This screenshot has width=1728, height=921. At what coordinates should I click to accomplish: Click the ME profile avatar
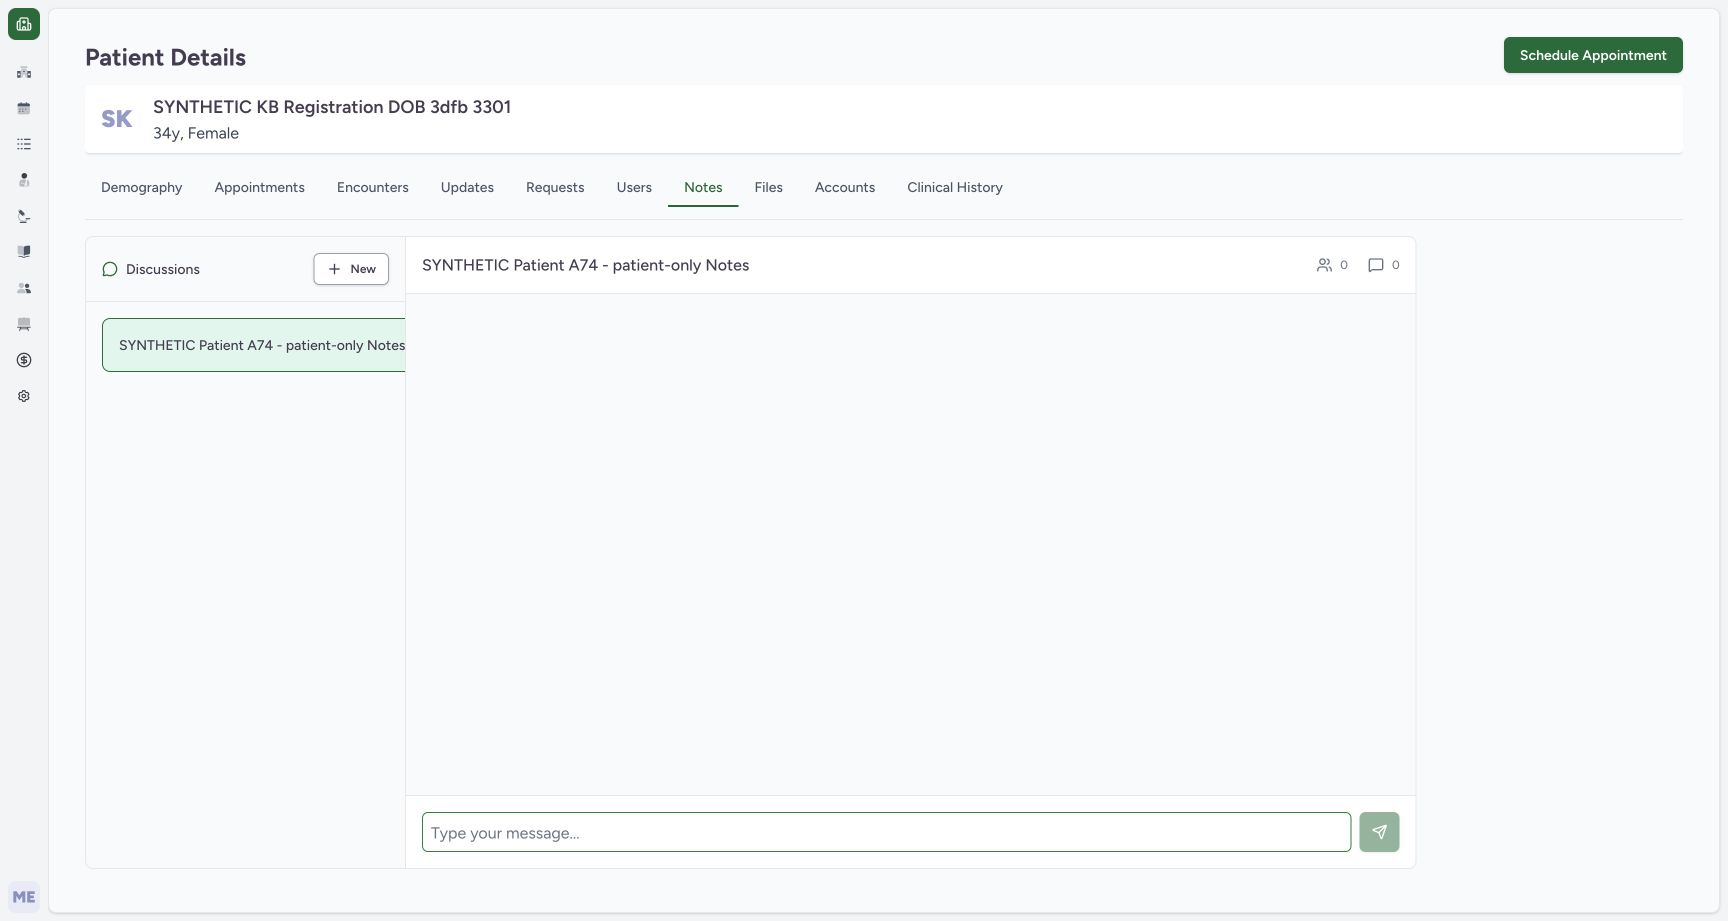coord(24,897)
